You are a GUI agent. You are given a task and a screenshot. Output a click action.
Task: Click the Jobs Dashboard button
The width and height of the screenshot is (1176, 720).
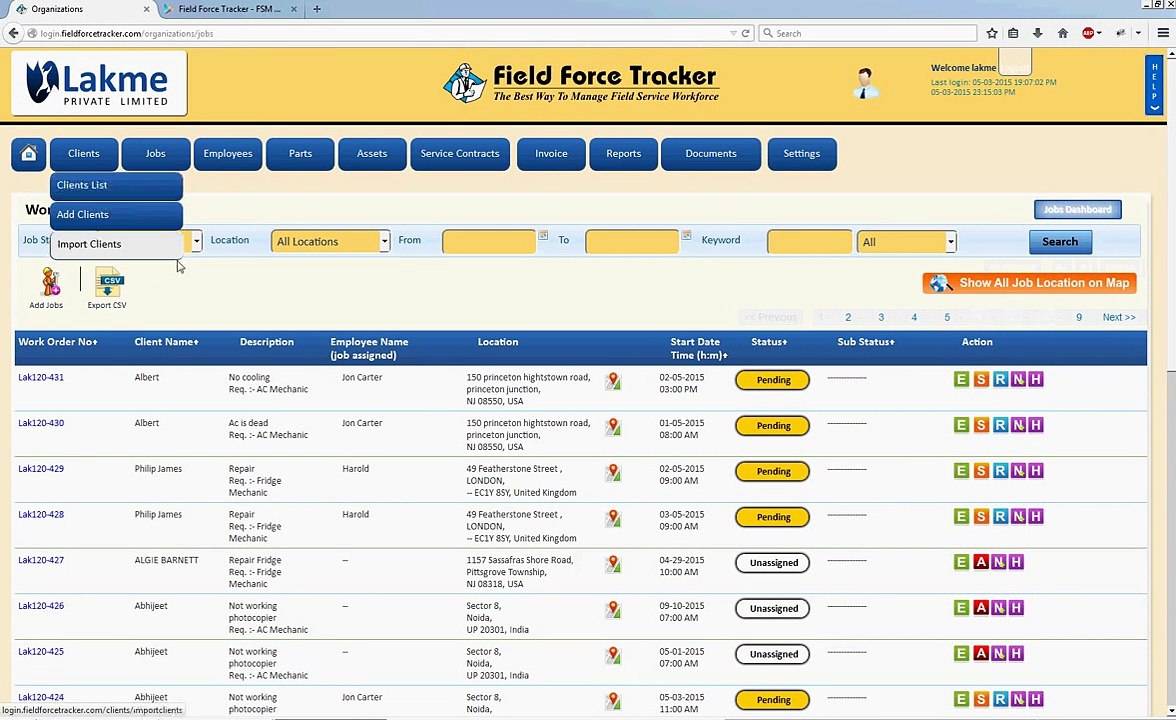[x=1078, y=209]
